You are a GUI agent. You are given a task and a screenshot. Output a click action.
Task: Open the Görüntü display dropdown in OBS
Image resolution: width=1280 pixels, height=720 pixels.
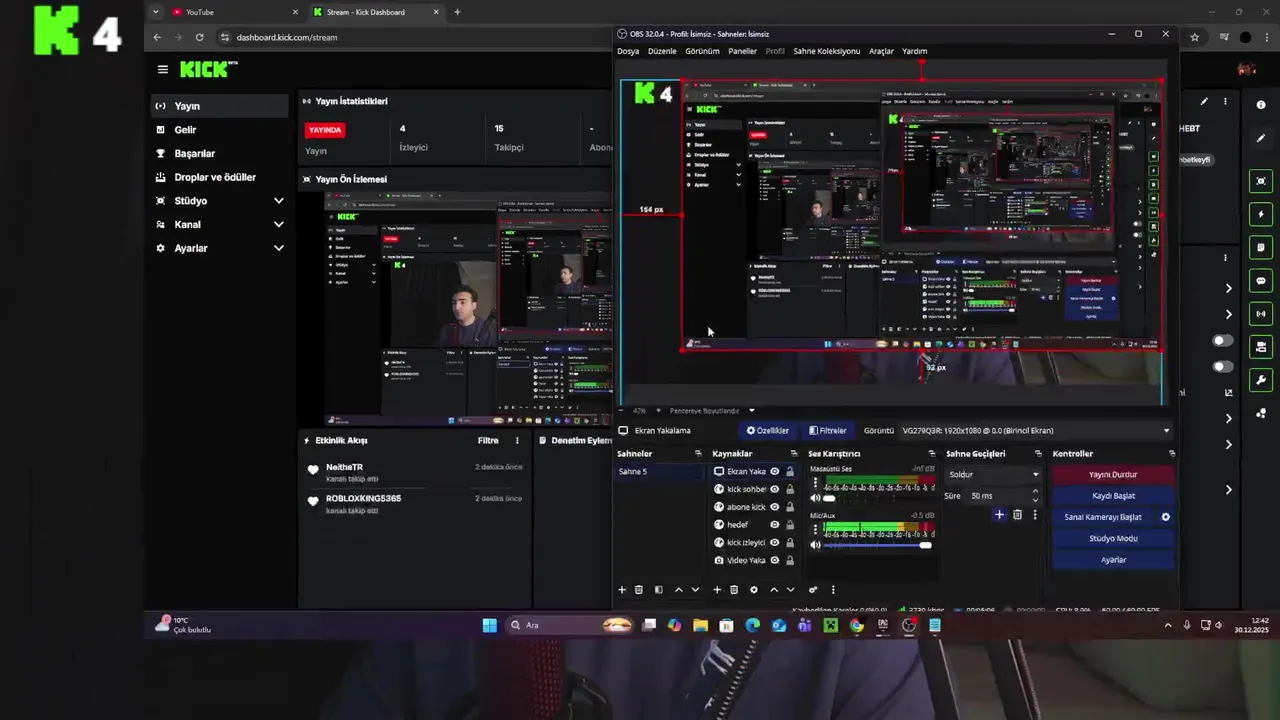click(1036, 431)
